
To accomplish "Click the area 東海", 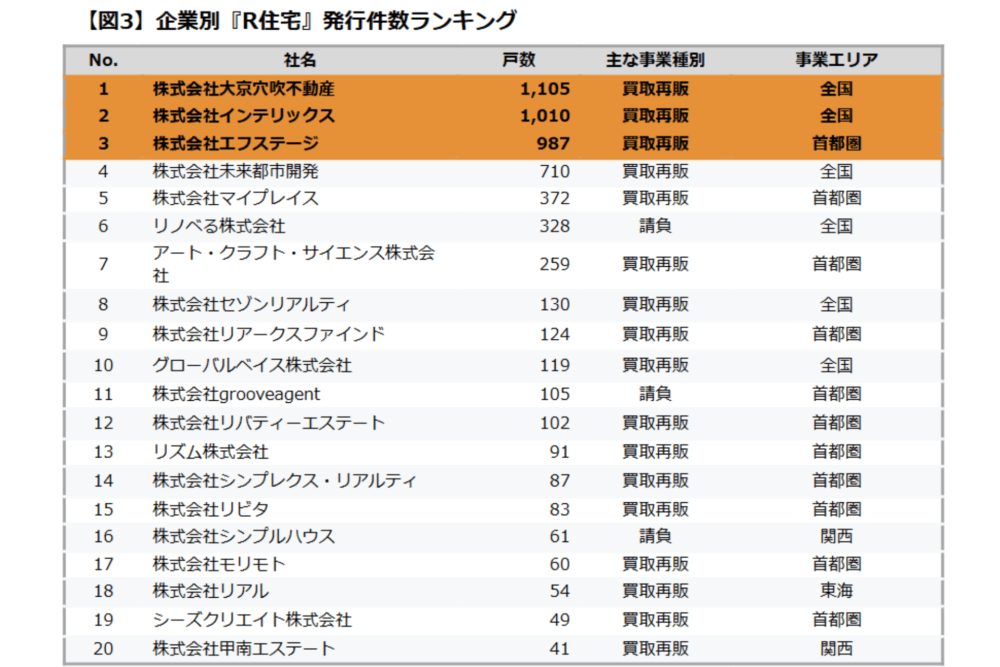I will click(836, 591).
